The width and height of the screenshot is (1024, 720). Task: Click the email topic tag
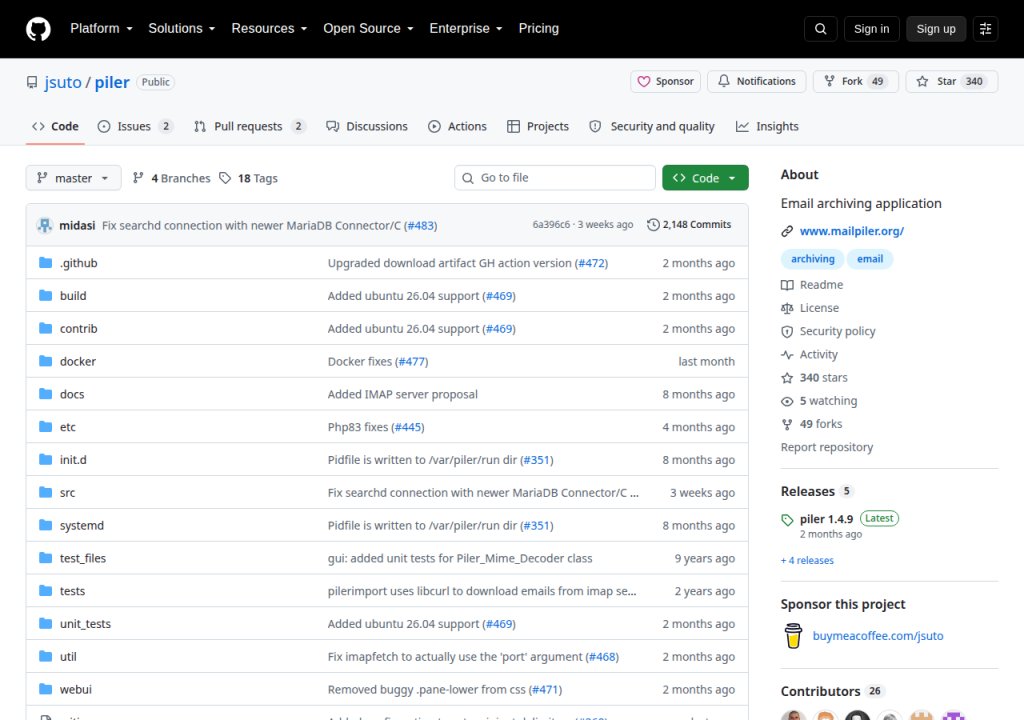point(870,259)
